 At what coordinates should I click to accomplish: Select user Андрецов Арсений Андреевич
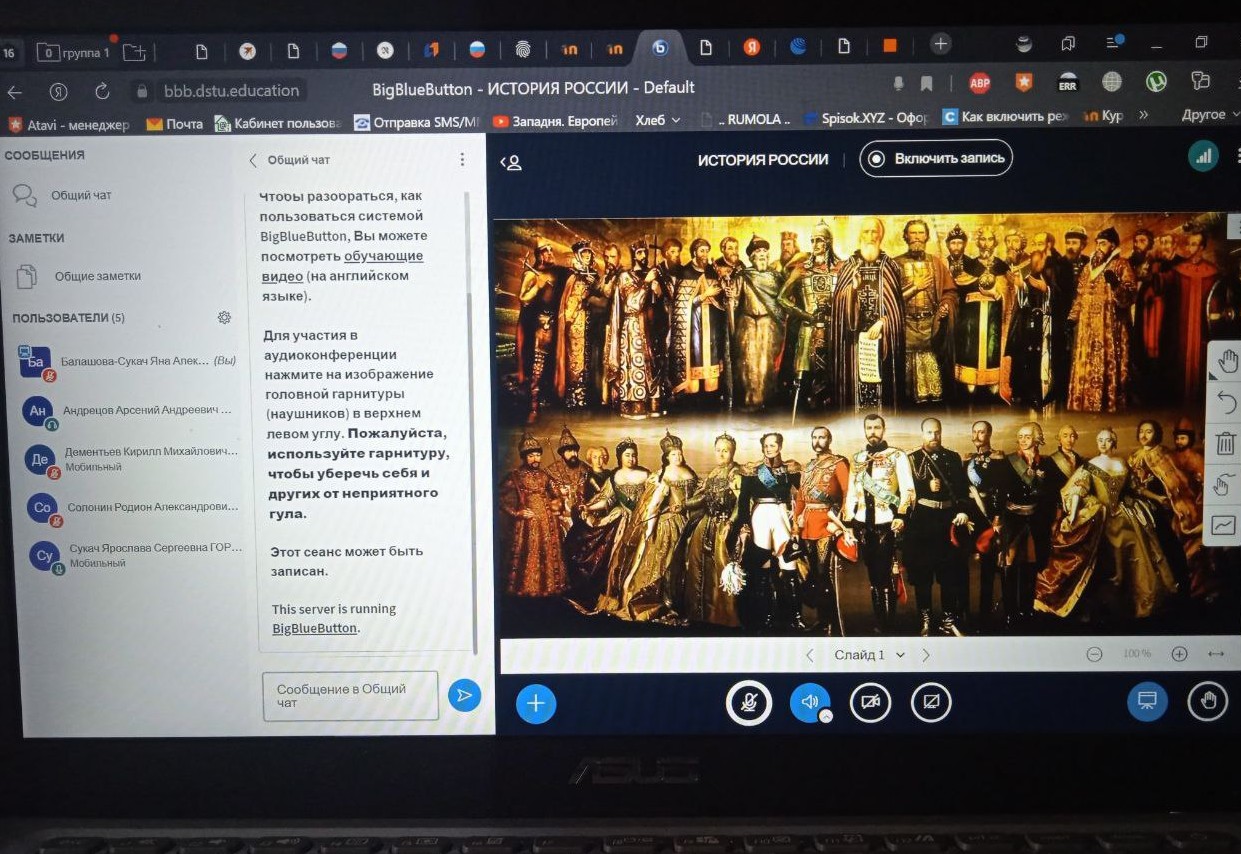point(127,411)
